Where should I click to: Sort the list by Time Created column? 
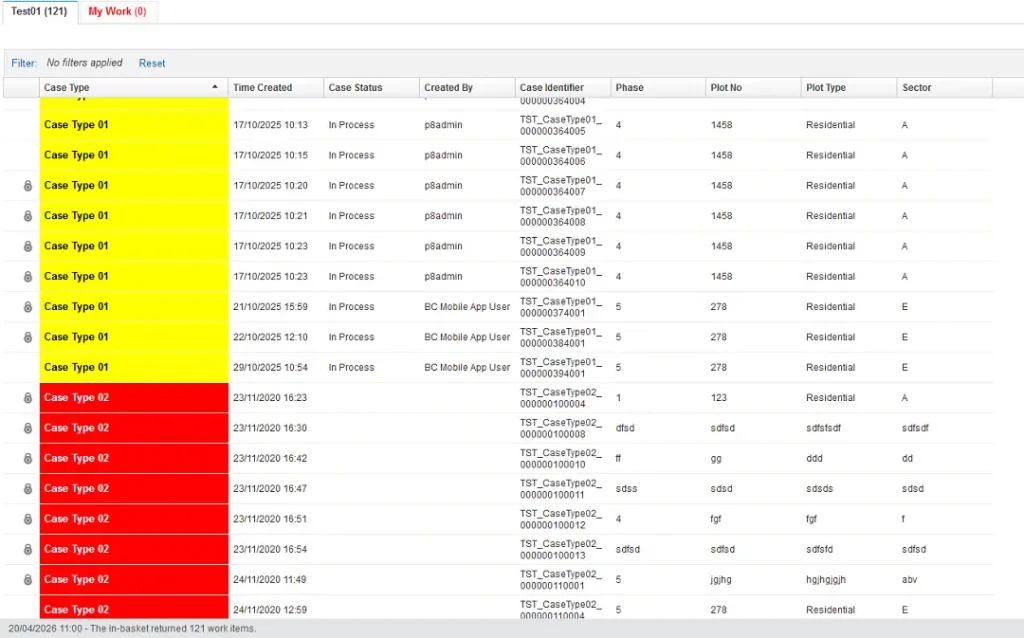263,87
